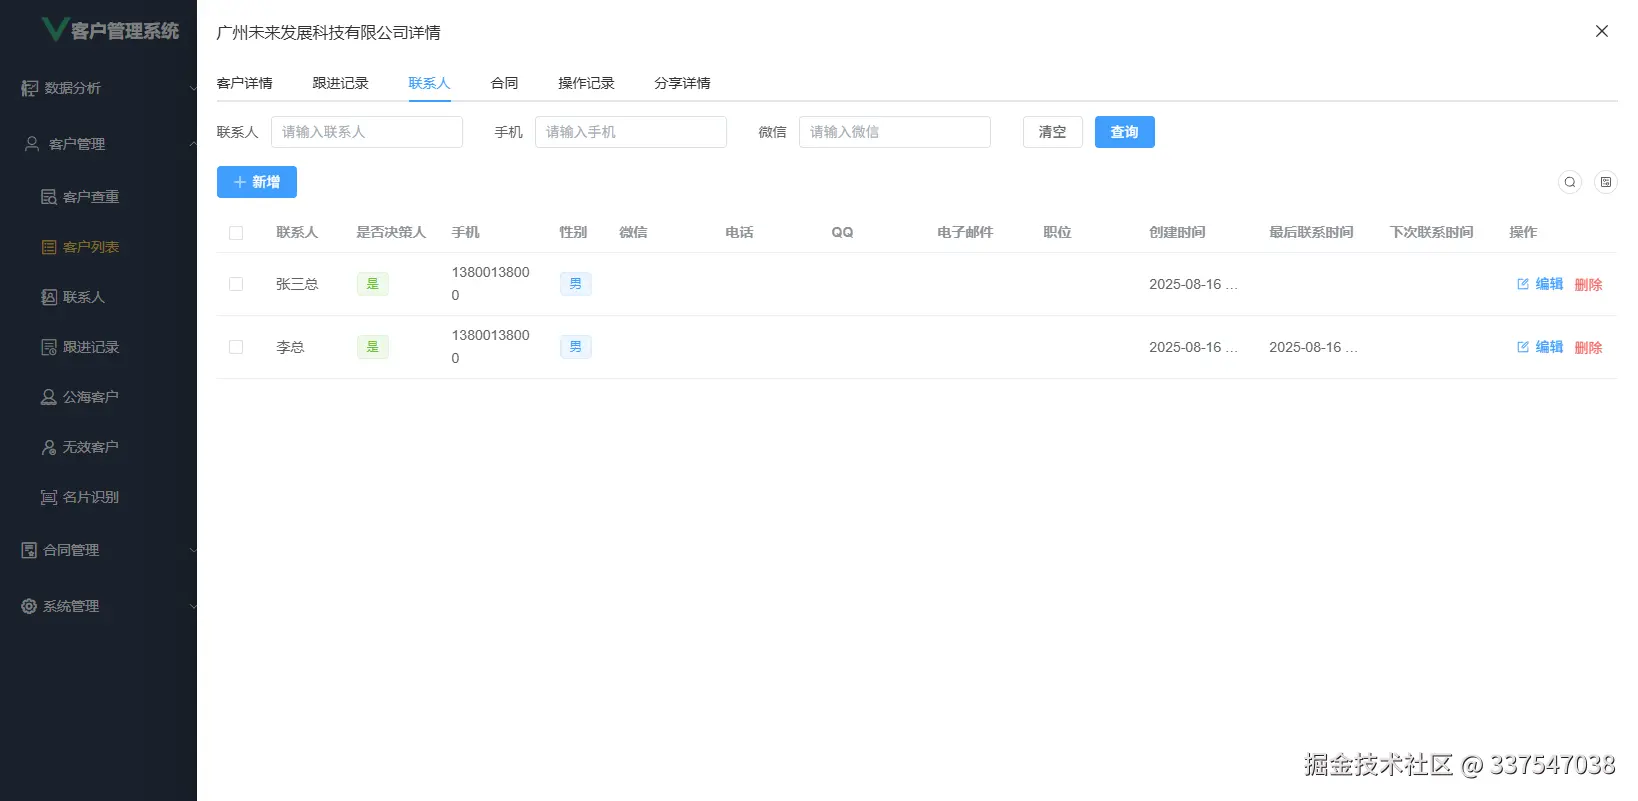
Task: Edit the 张三总 contact
Action: click(1540, 284)
